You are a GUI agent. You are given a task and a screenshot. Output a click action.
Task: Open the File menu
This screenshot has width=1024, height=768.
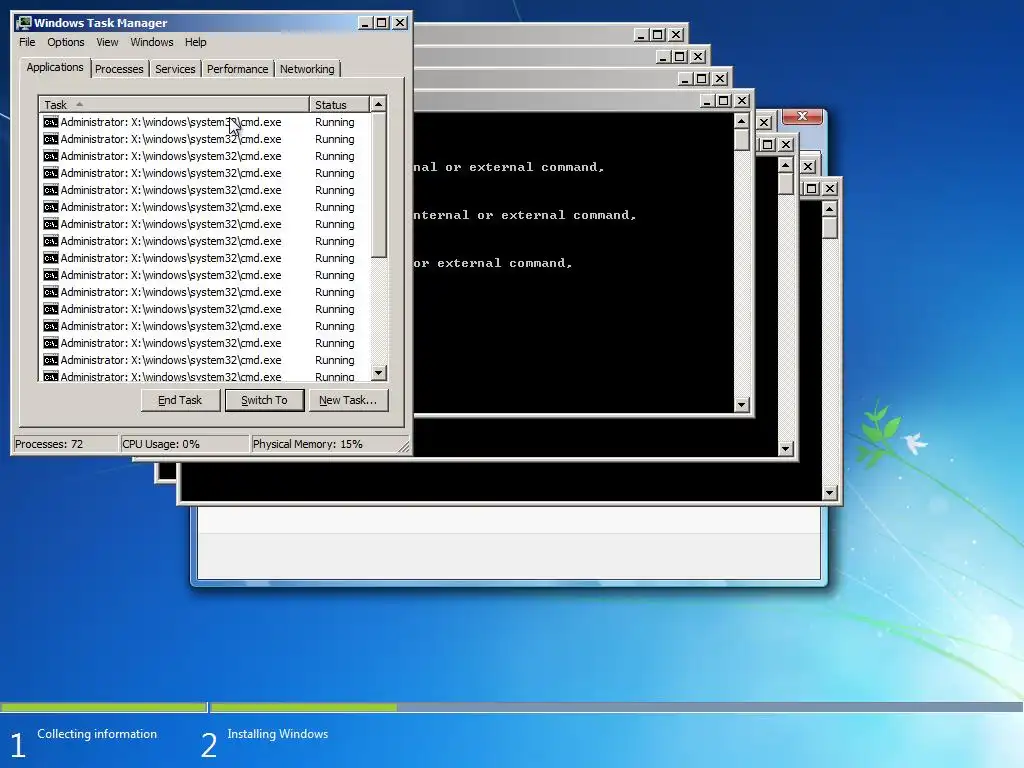click(27, 42)
